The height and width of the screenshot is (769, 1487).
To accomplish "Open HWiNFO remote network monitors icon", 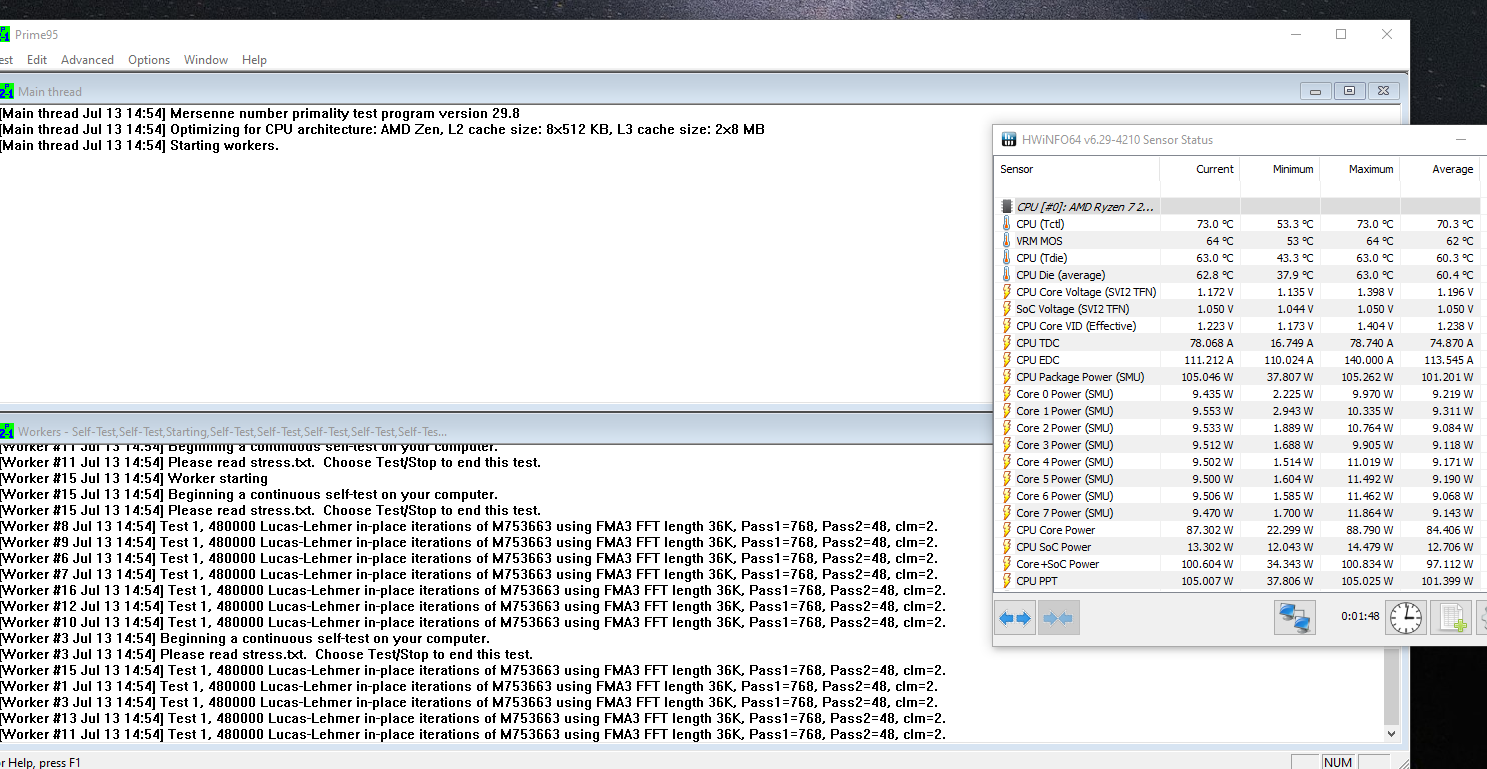I will pos(1295,618).
